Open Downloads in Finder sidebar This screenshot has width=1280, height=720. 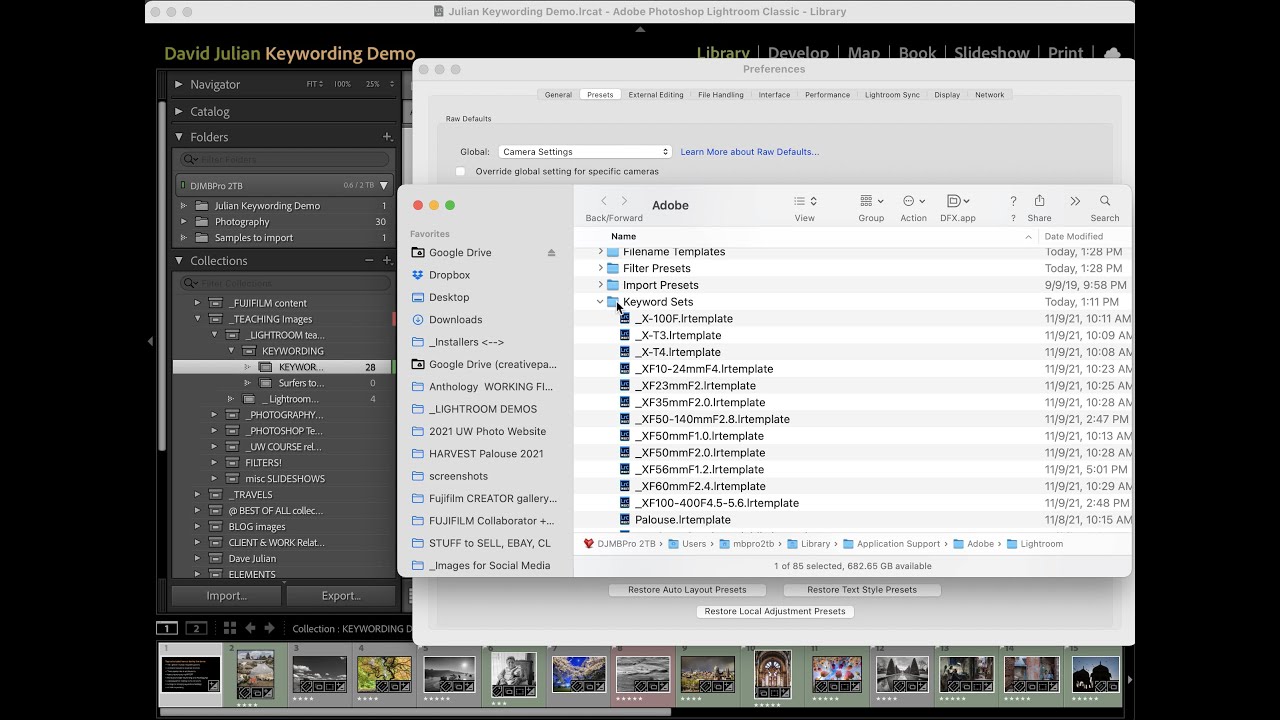455,320
